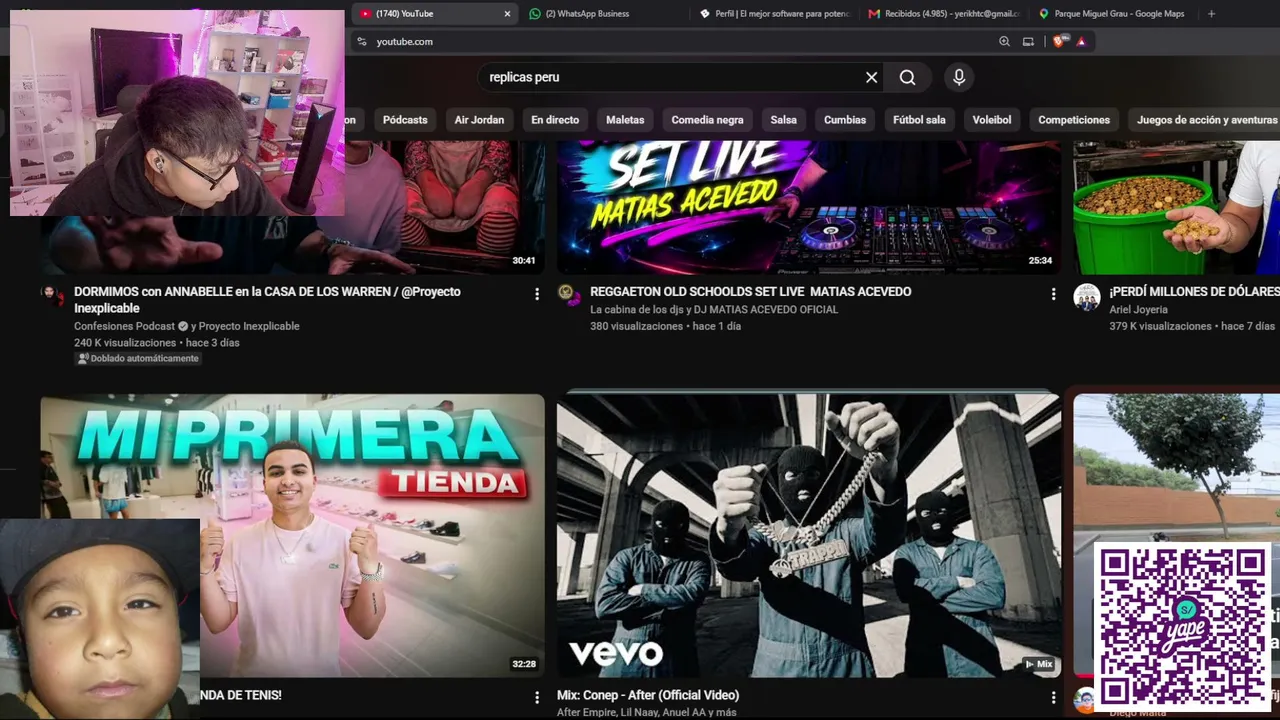
Task: Click the magnifying glass search button
Action: tap(907, 77)
